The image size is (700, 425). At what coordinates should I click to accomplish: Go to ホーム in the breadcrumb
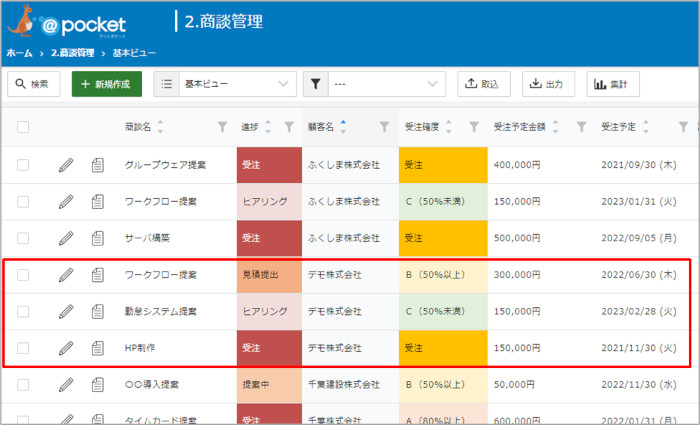(20, 53)
